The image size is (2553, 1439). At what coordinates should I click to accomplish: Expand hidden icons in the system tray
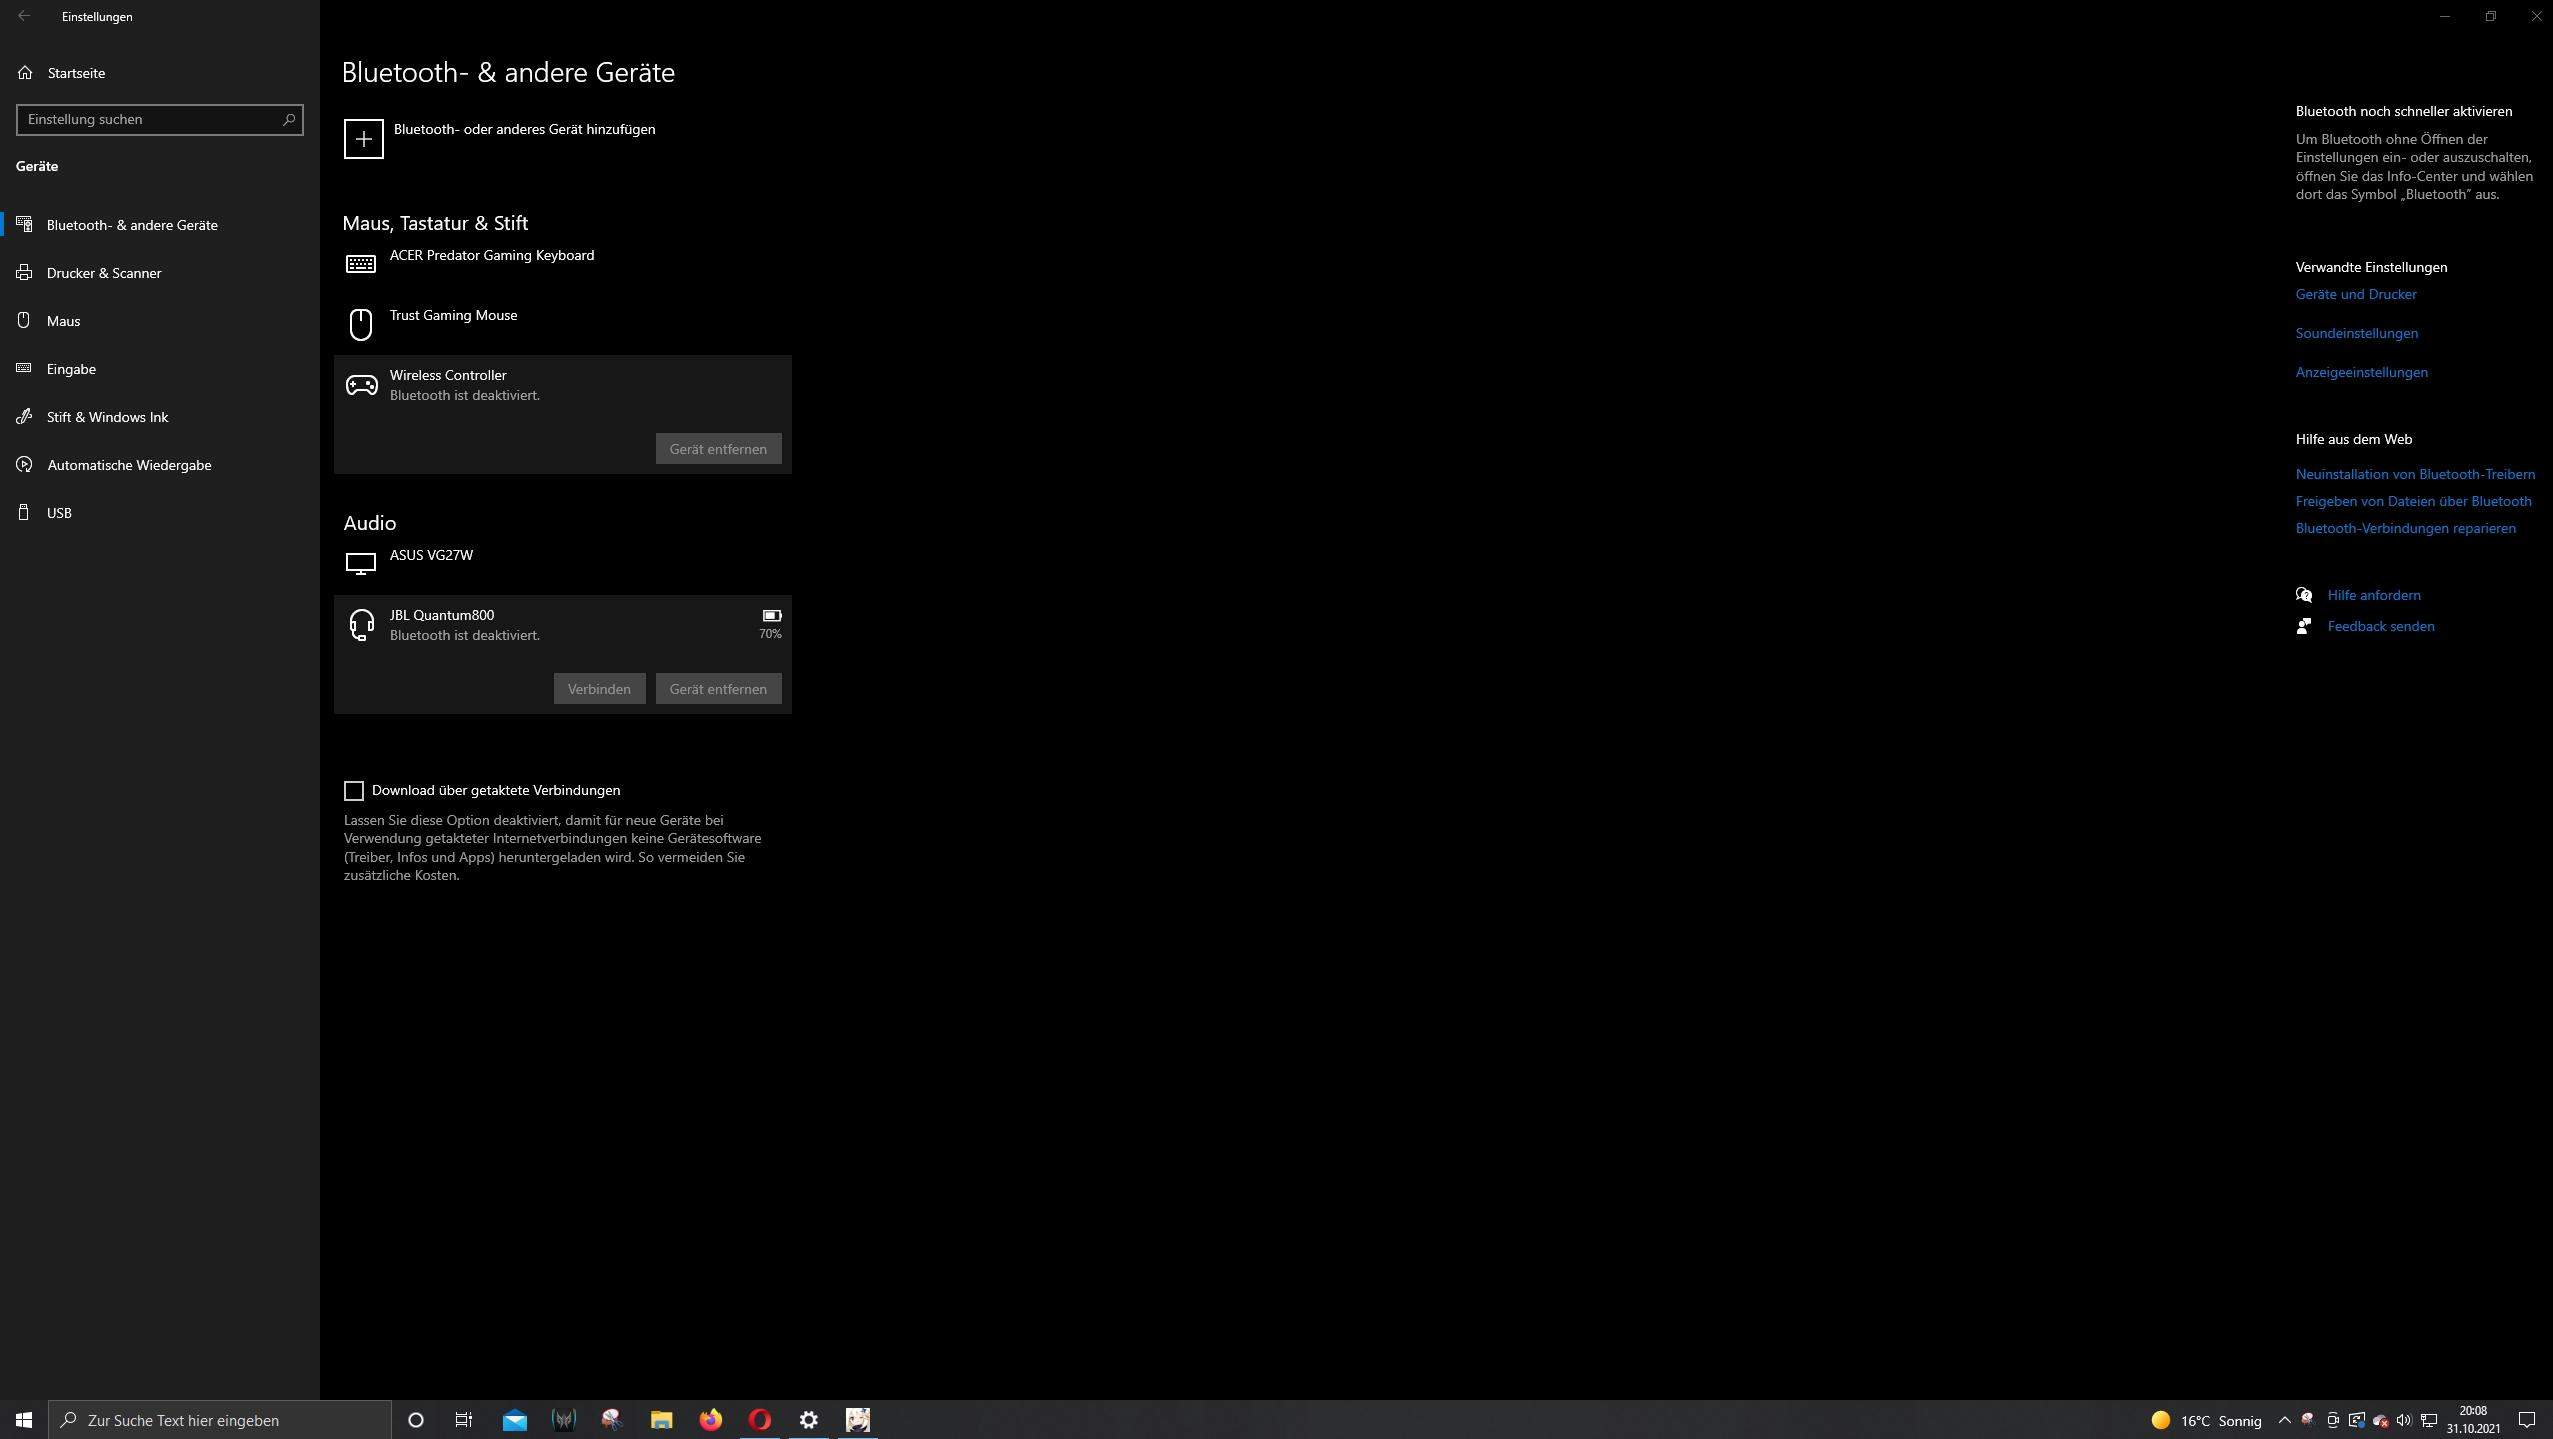(x=2283, y=1419)
